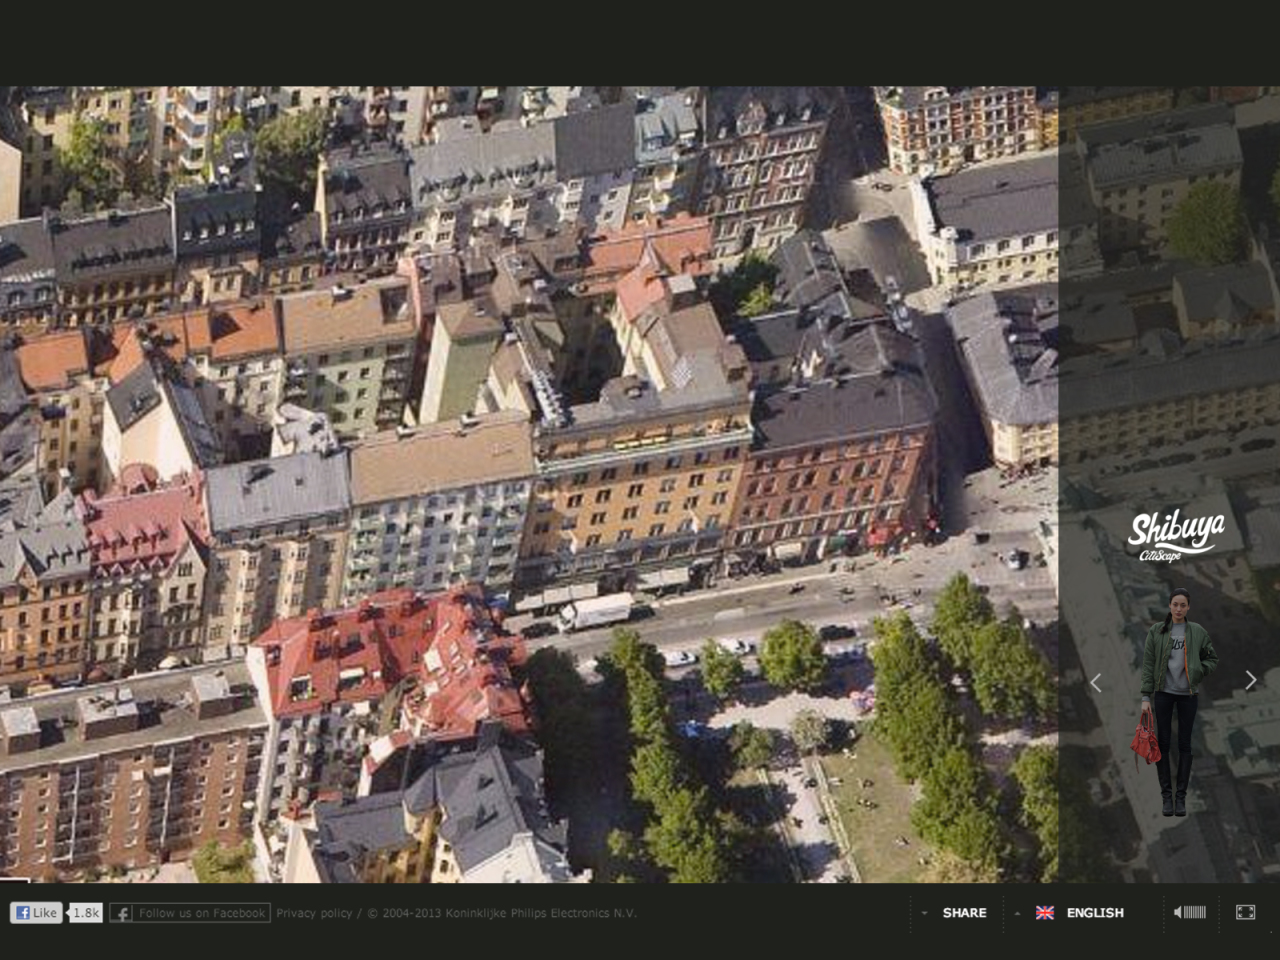This screenshot has width=1280, height=960.
Task: Click the white delivery truck on street
Action: coord(596,611)
